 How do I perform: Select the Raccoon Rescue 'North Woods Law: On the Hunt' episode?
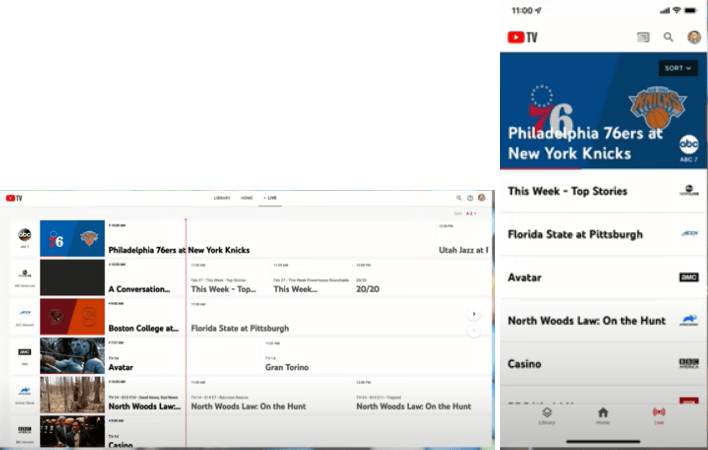pyautogui.click(x=248, y=406)
